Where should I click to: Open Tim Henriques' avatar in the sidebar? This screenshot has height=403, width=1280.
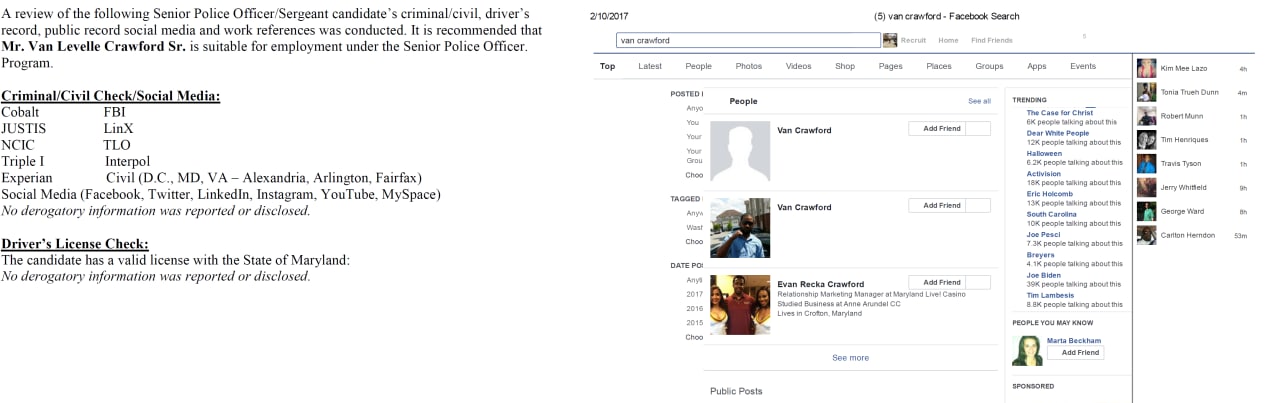1146,140
